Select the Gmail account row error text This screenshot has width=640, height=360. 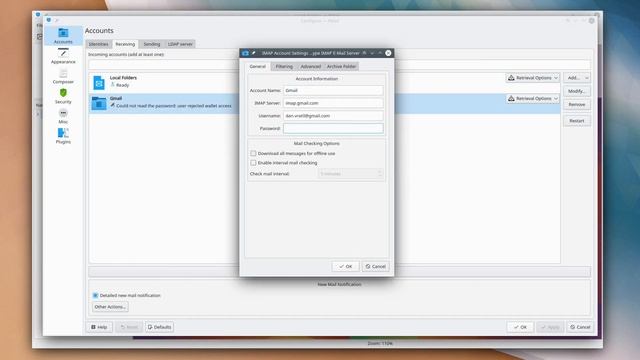[174, 106]
